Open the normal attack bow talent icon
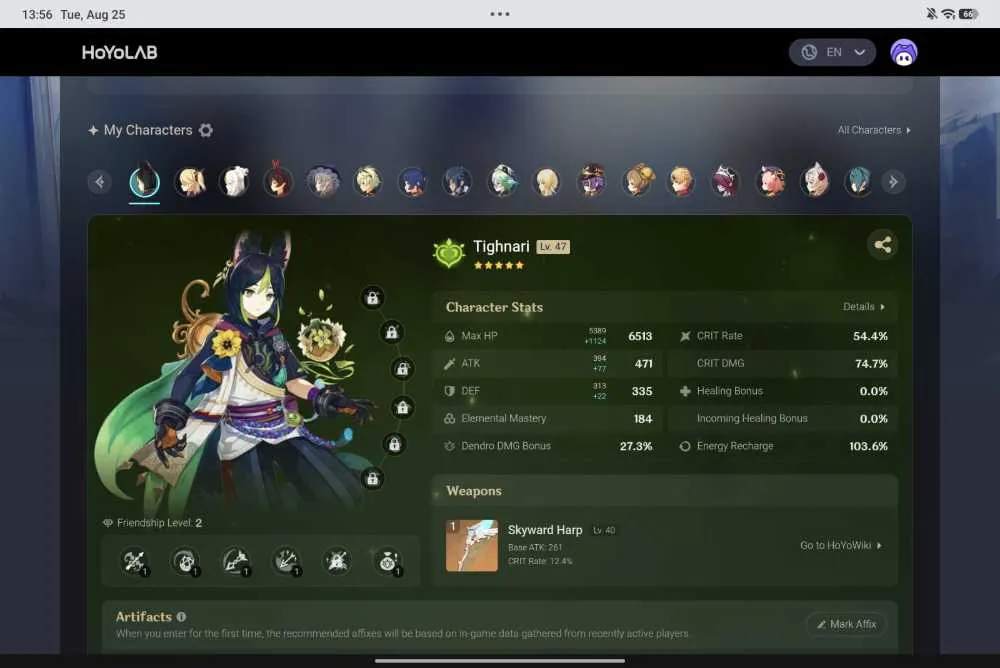Image resolution: width=1000 pixels, height=668 pixels. tap(135, 561)
